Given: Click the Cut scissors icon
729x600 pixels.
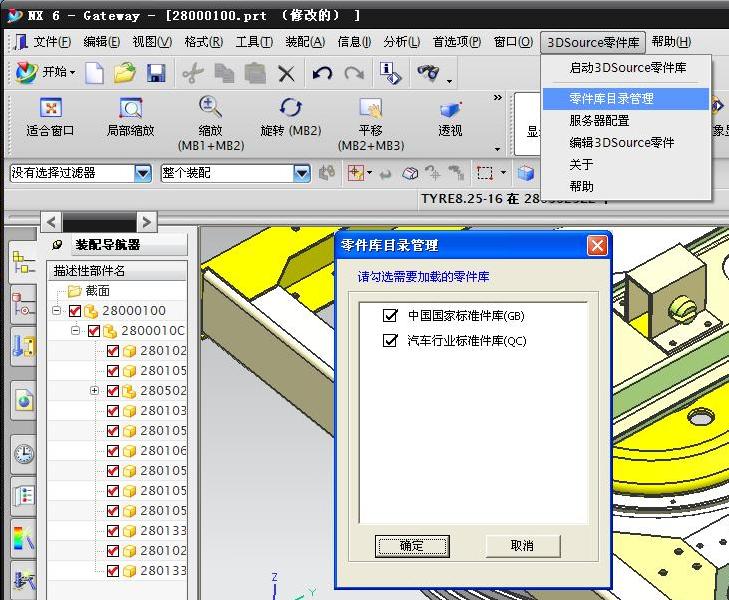Looking at the screenshot, I should [192, 73].
